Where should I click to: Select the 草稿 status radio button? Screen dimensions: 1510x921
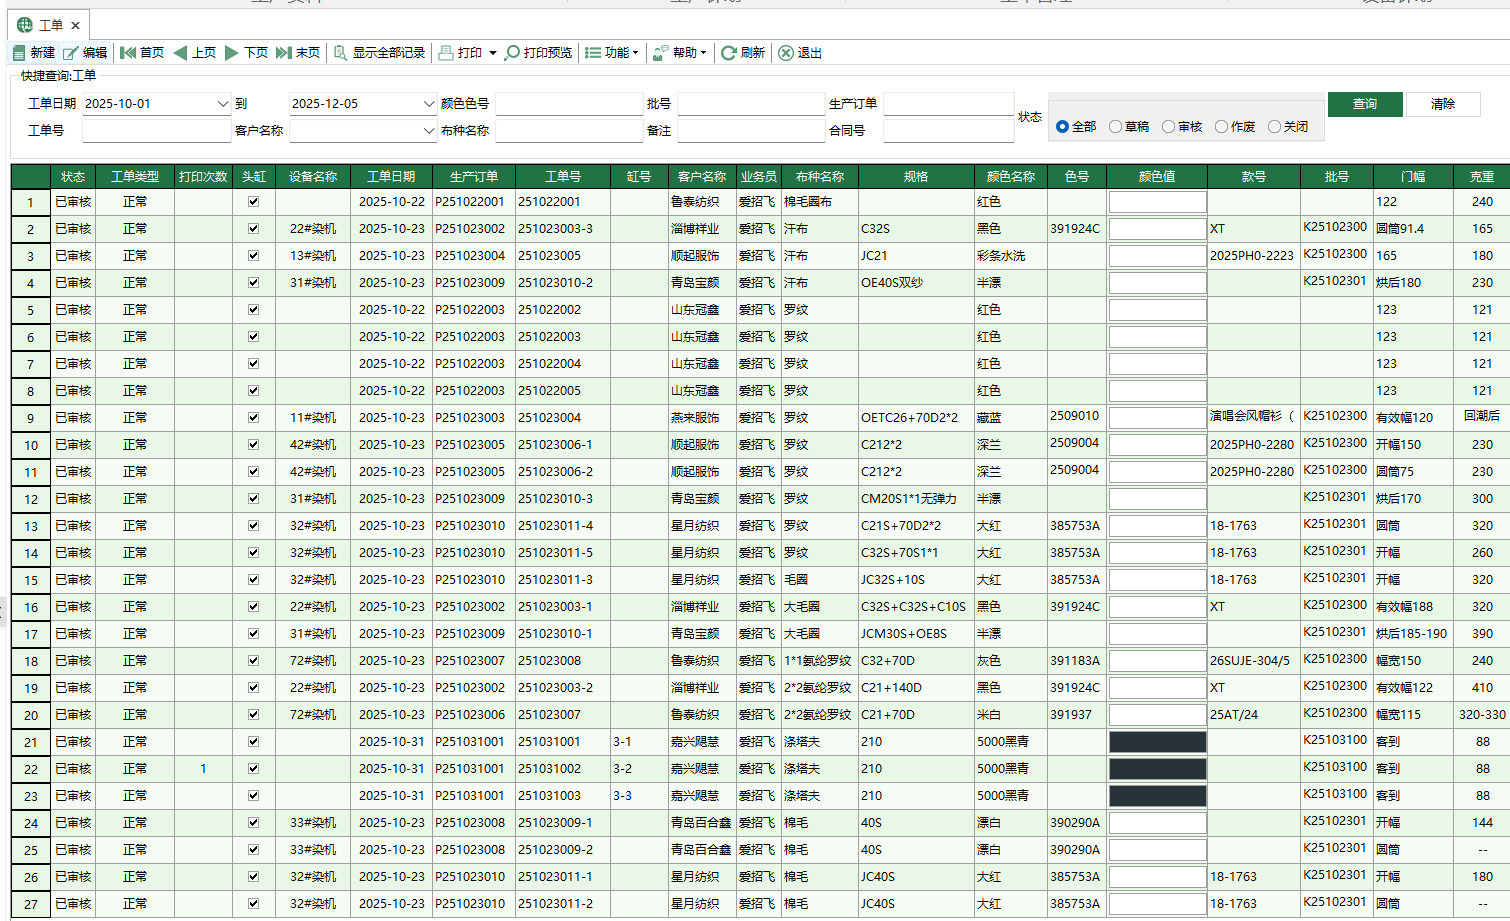pos(1116,127)
